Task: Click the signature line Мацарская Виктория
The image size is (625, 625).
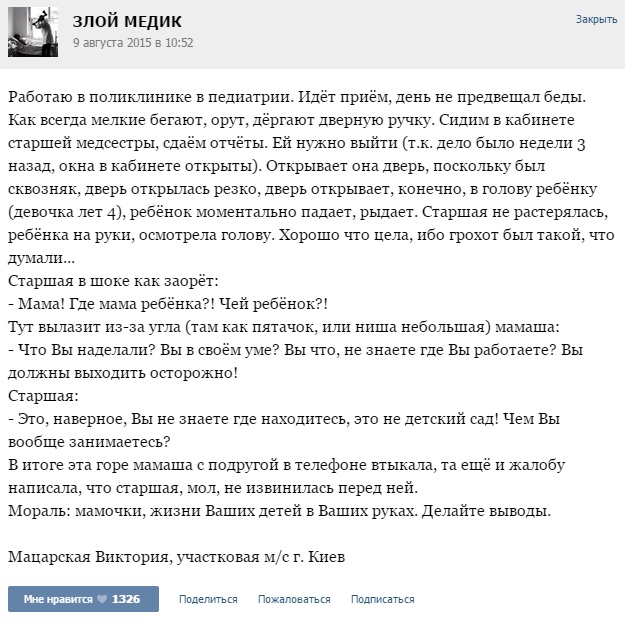Action: pos(177,556)
